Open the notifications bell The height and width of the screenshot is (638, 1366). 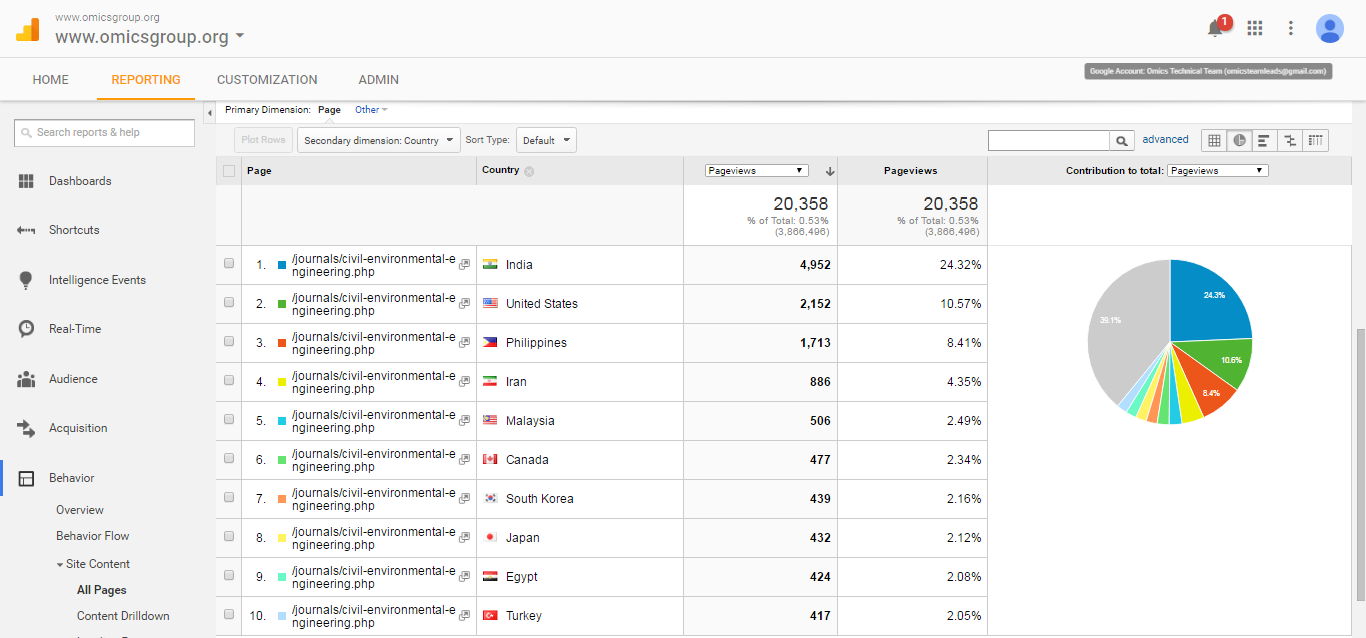1216,28
